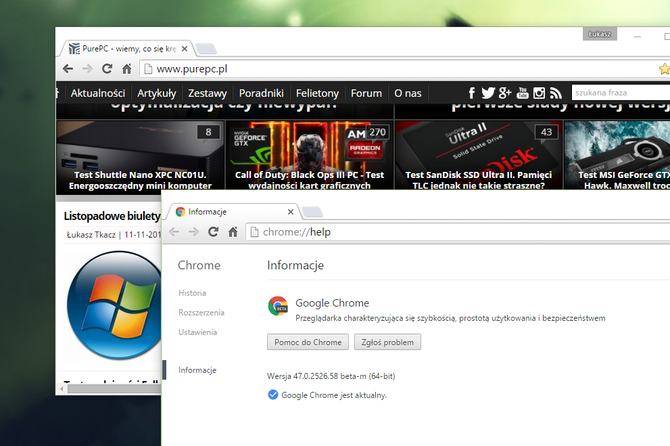
Task: Open SanDisk SSD Ultra II test thumbnail
Action: tap(479, 155)
